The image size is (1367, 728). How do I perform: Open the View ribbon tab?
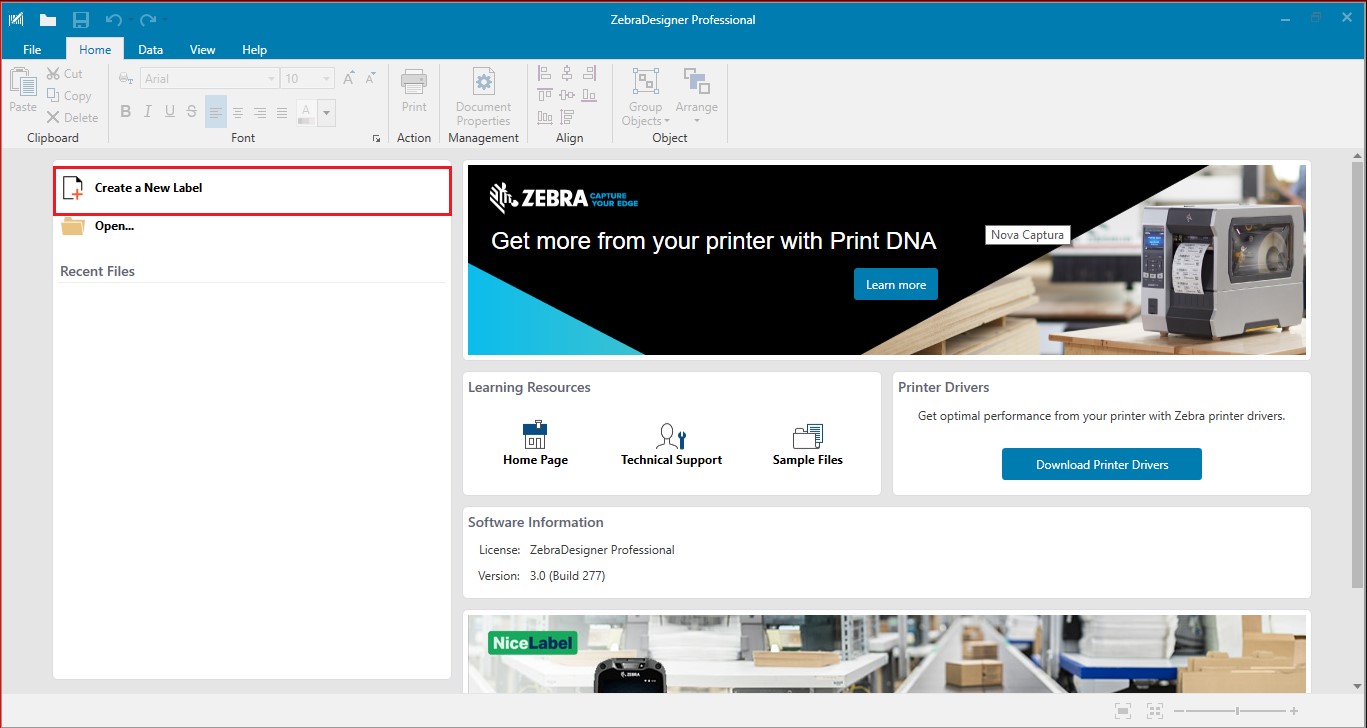(x=202, y=48)
